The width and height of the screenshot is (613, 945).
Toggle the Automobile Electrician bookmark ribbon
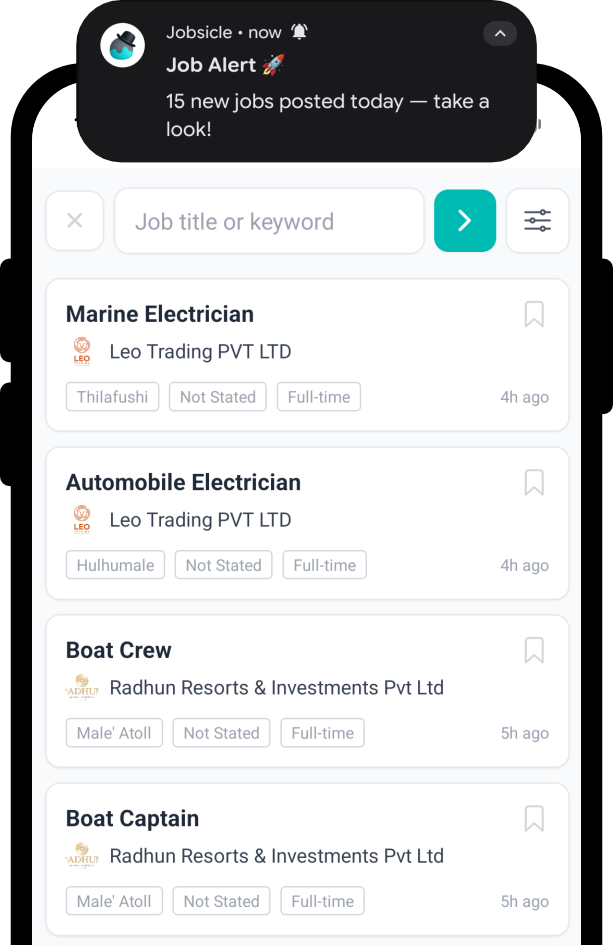pos(534,482)
